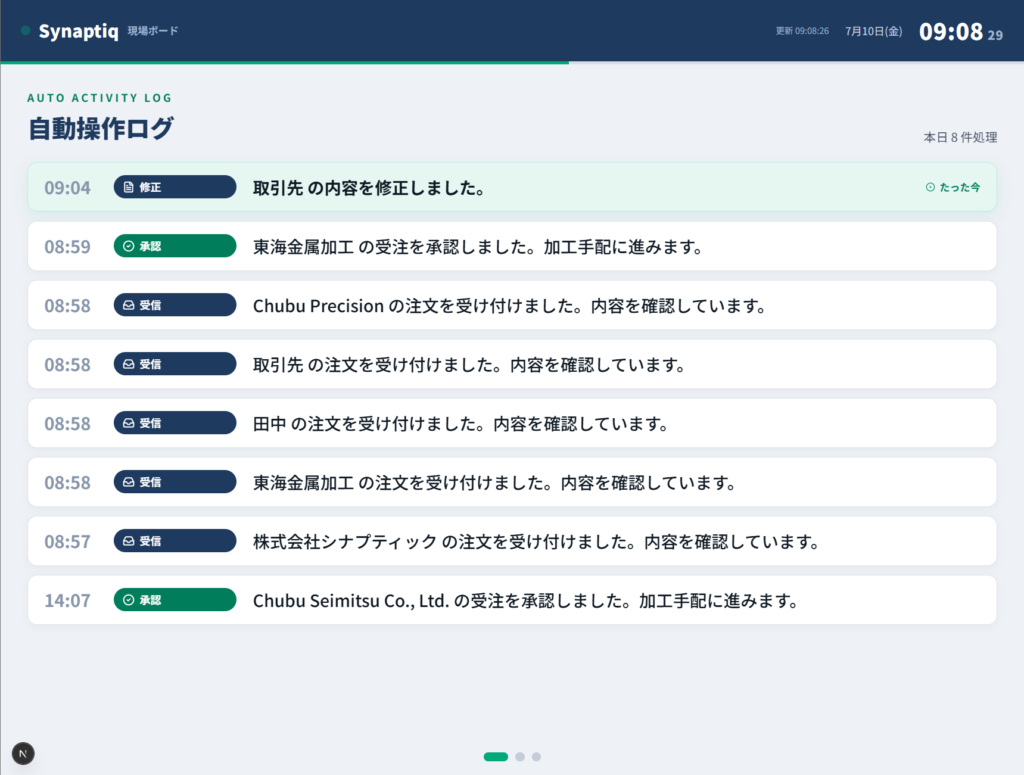
Task: Click the 修正 badge on the 09:04 row
Action: [175, 187]
